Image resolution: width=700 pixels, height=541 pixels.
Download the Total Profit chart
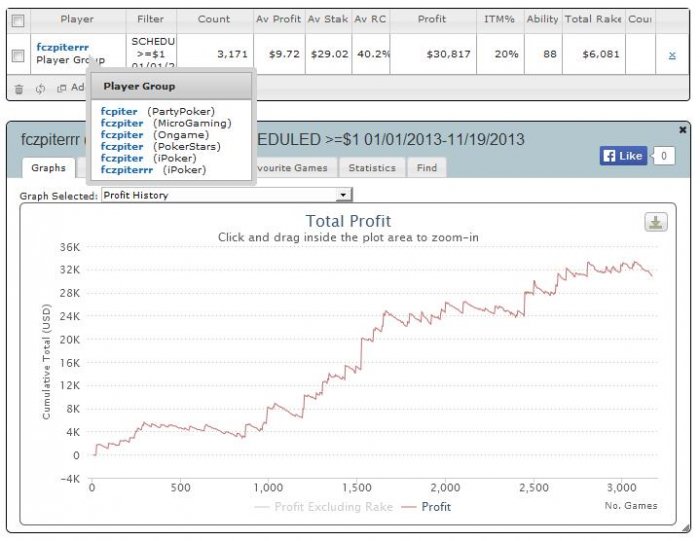click(655, 222)
